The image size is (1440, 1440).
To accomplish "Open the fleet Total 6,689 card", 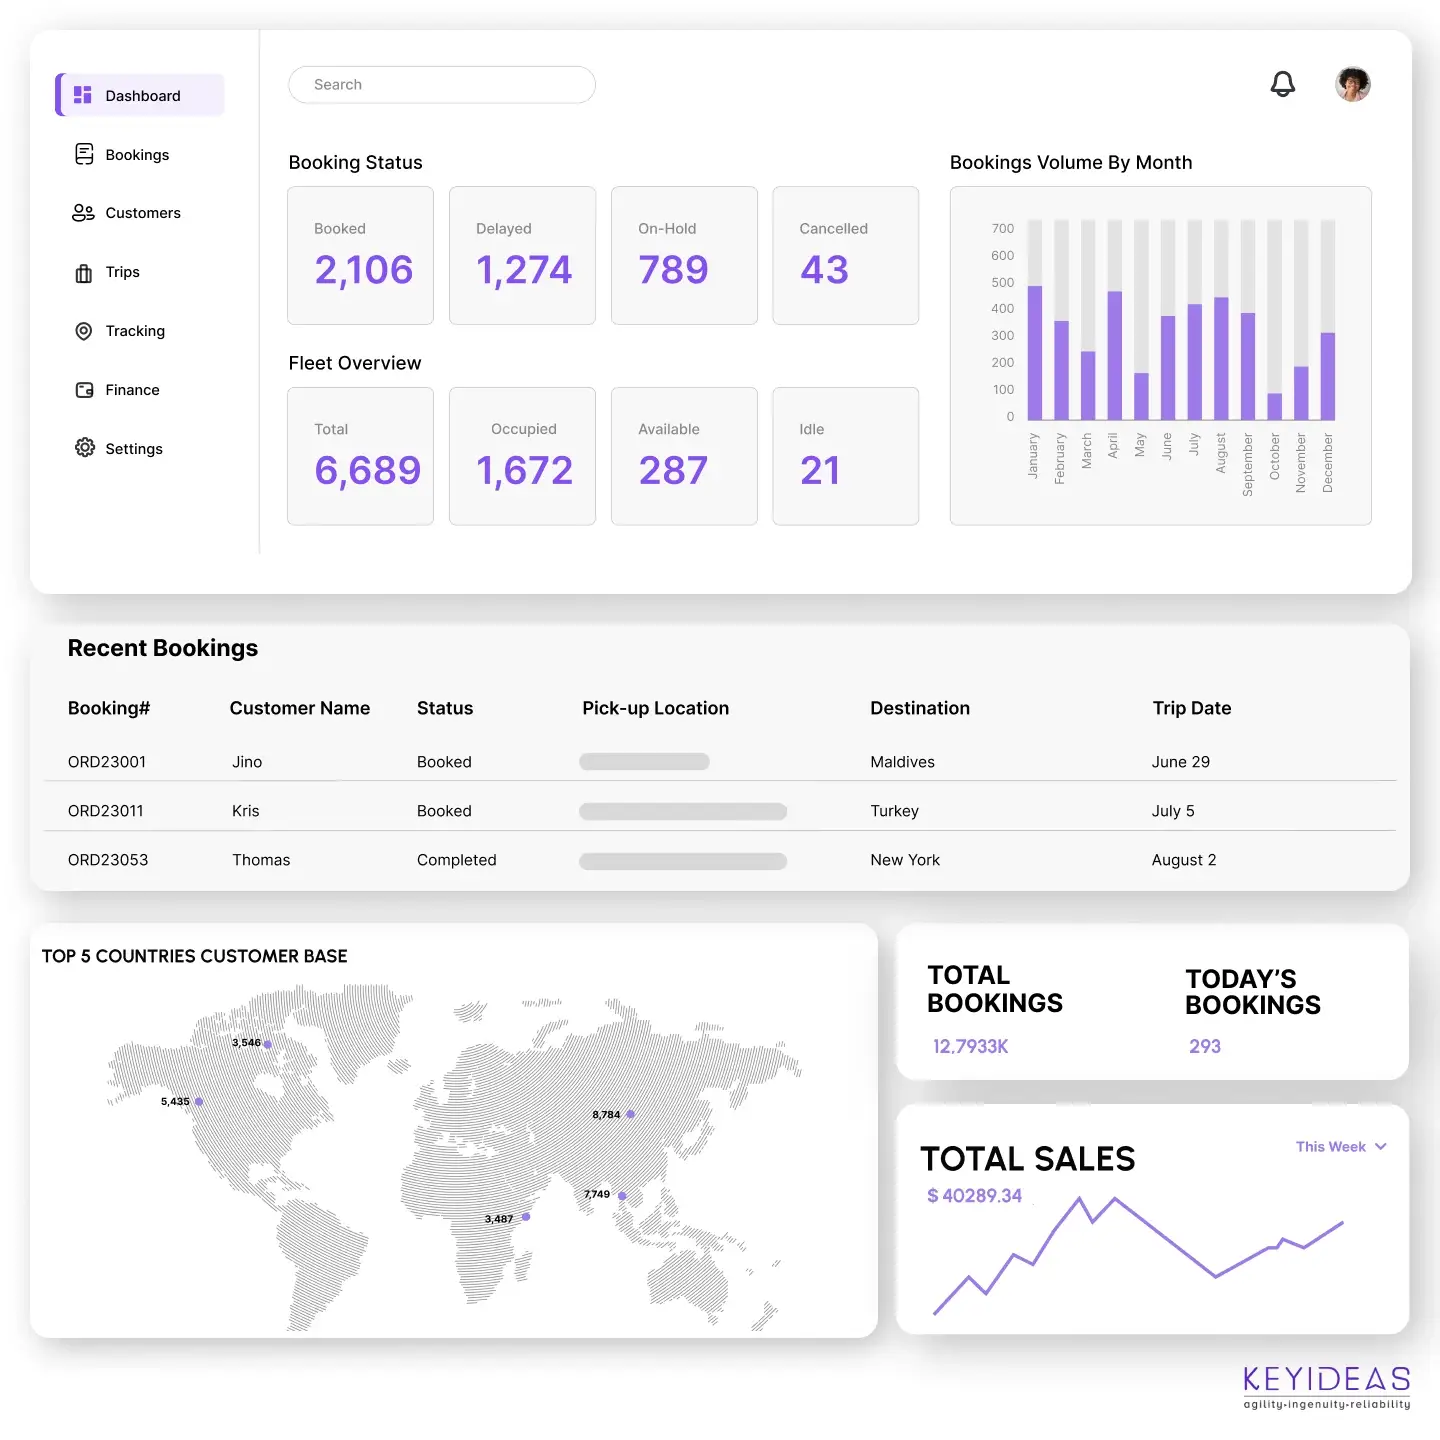I will (x=360, y=456).
